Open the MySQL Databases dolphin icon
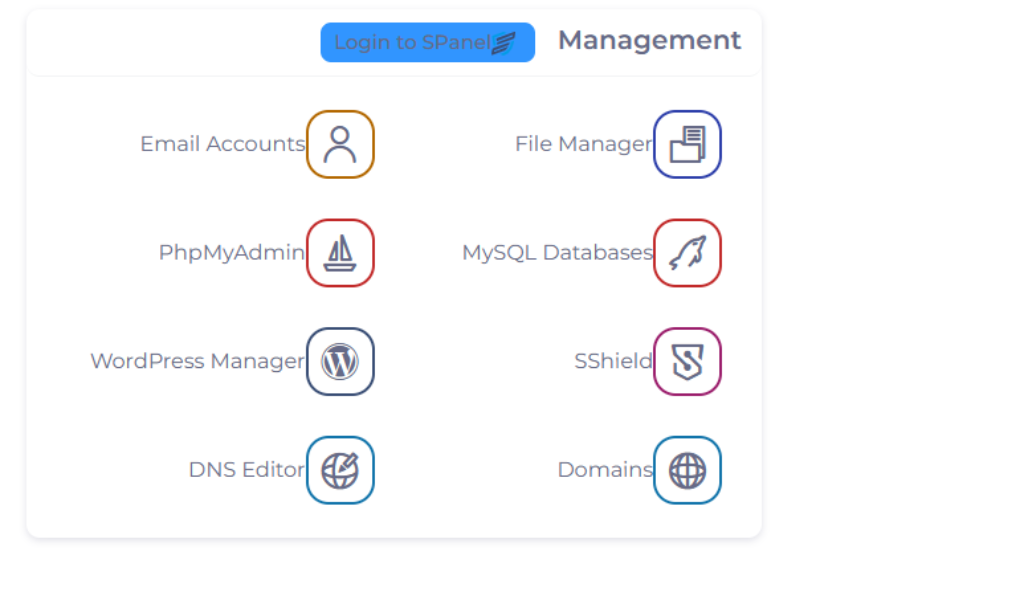 coord(687,253)
